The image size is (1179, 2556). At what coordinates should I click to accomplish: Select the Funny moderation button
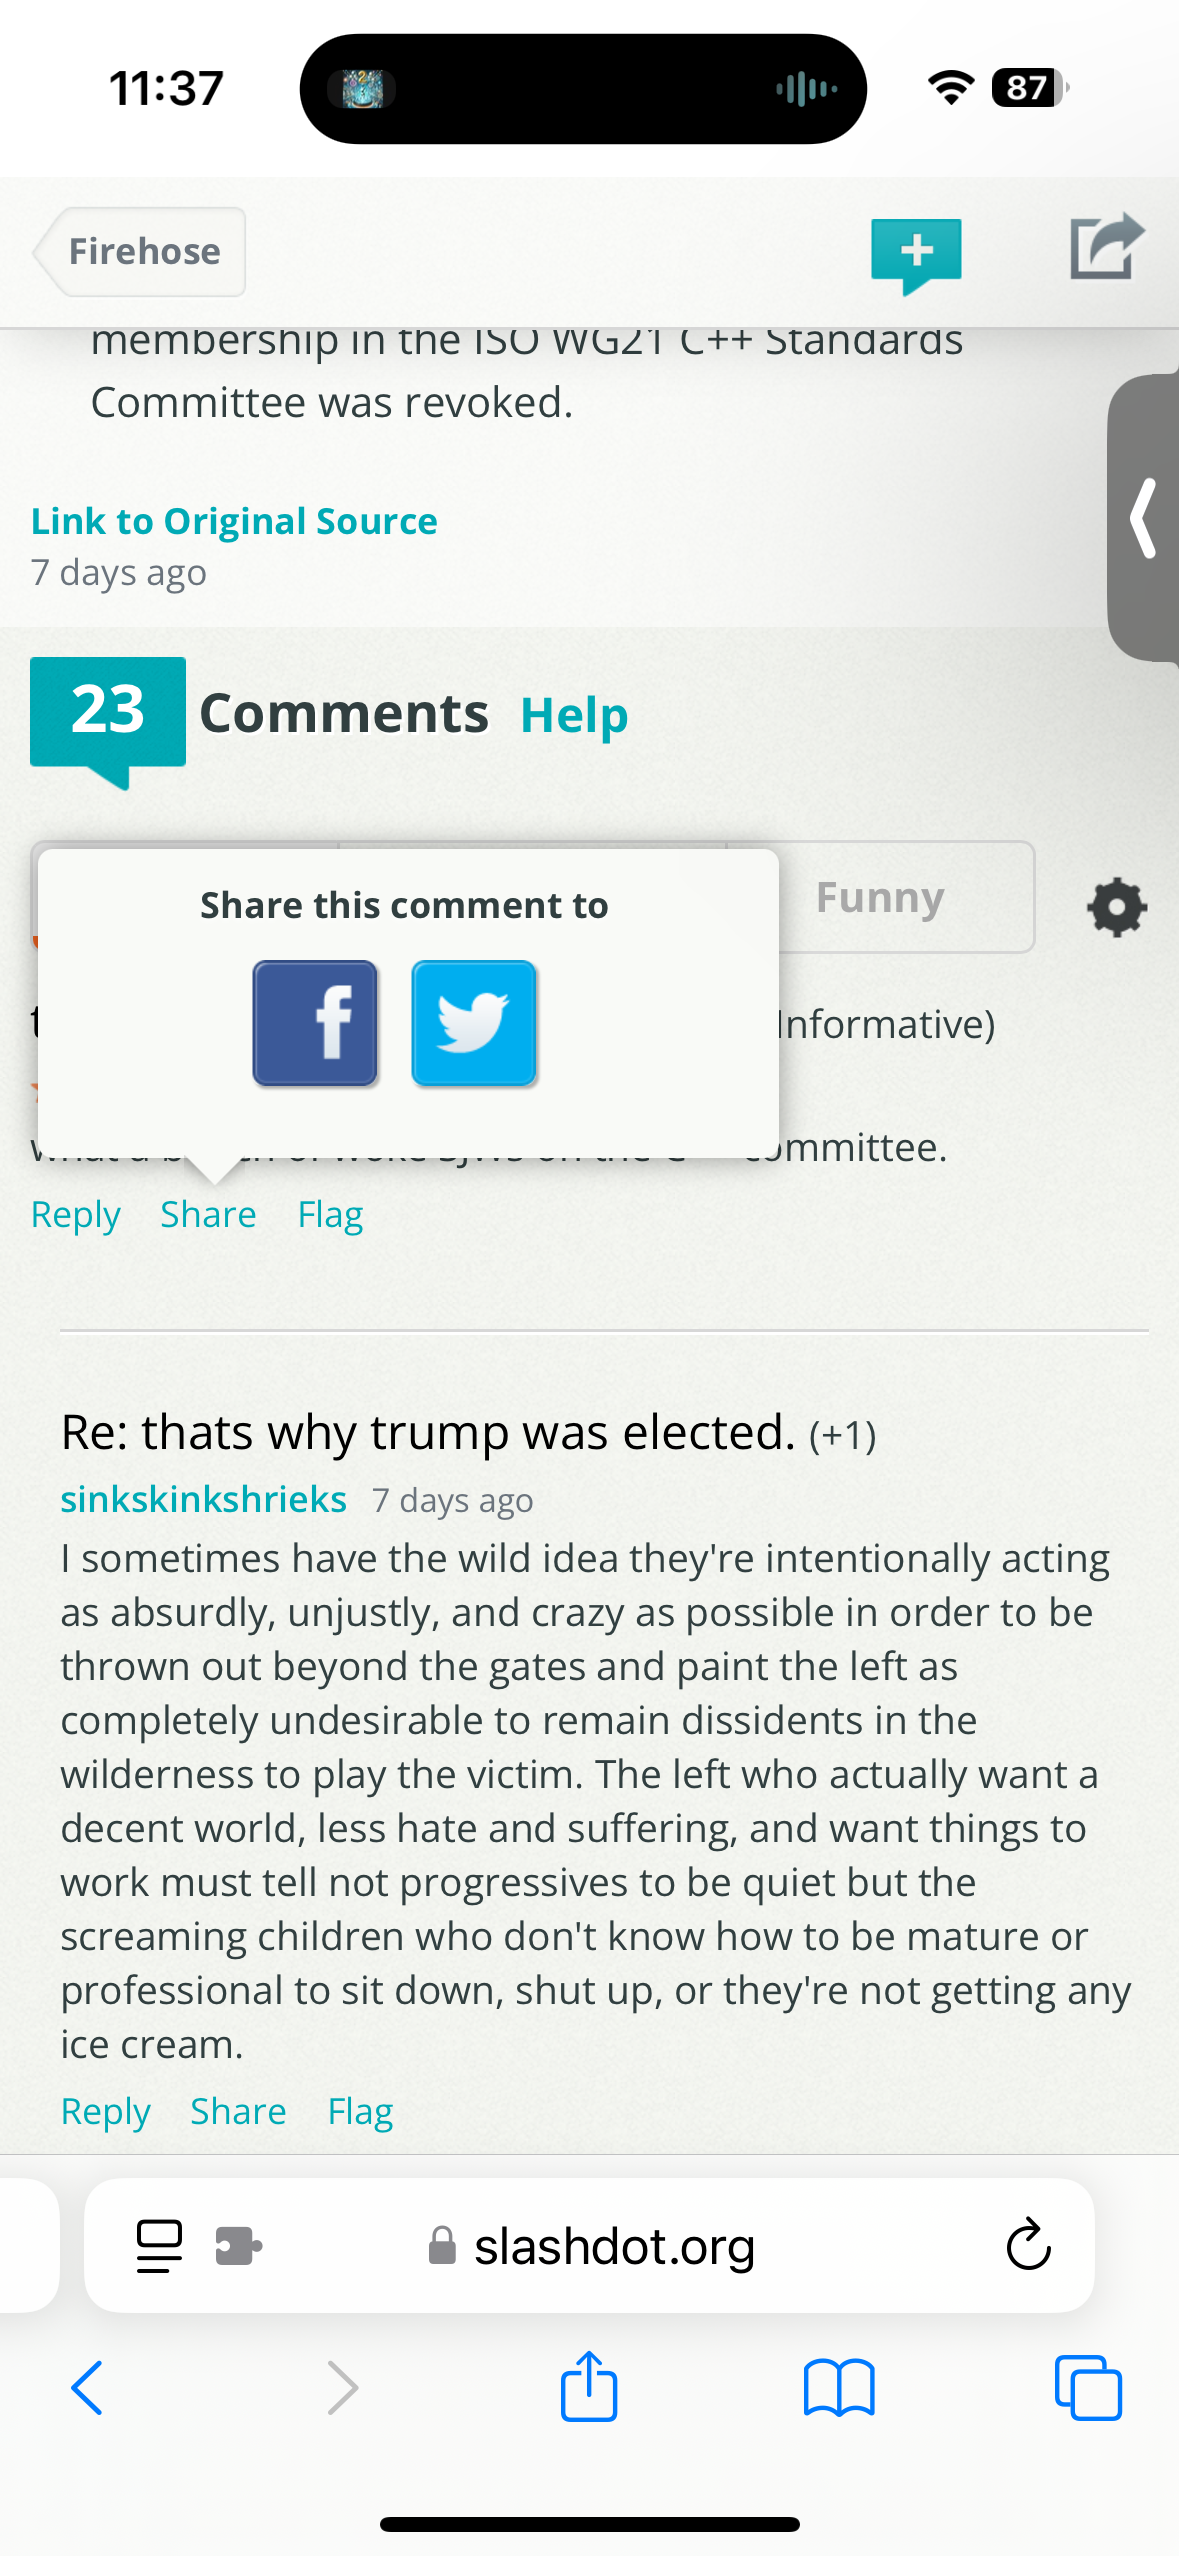coord(878,897)
